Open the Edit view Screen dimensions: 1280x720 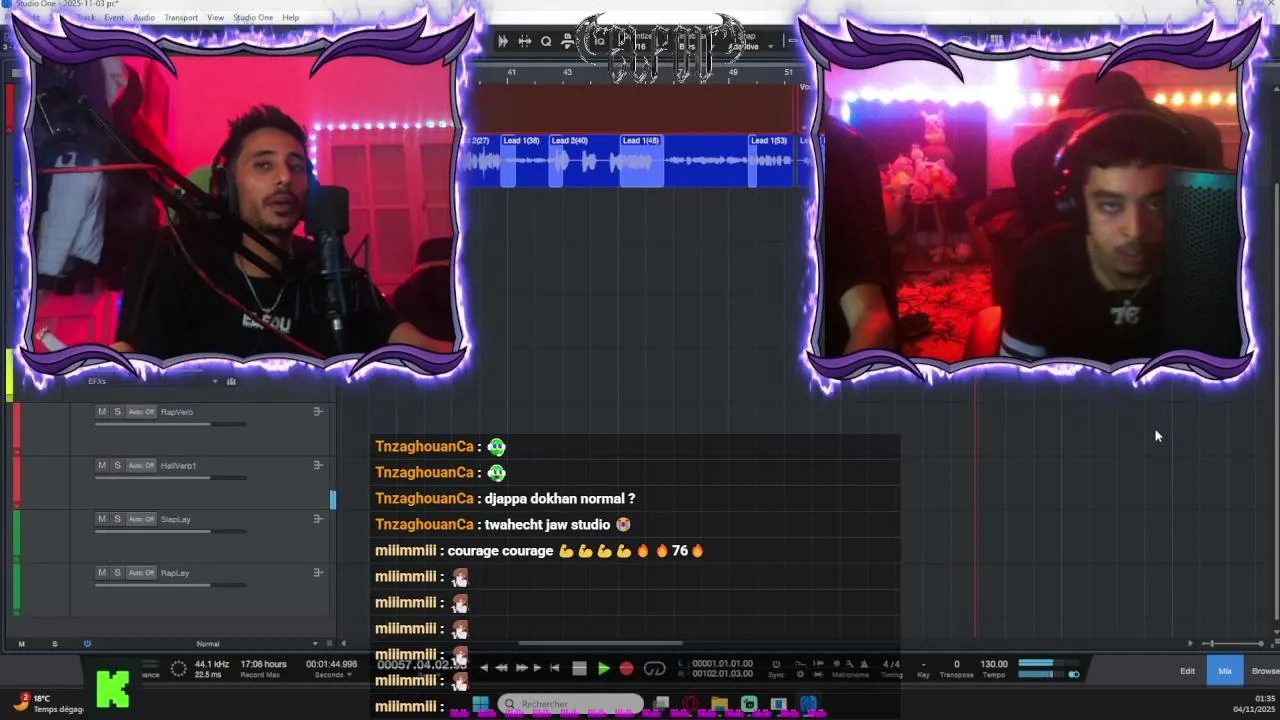(x=1187, y=671)
